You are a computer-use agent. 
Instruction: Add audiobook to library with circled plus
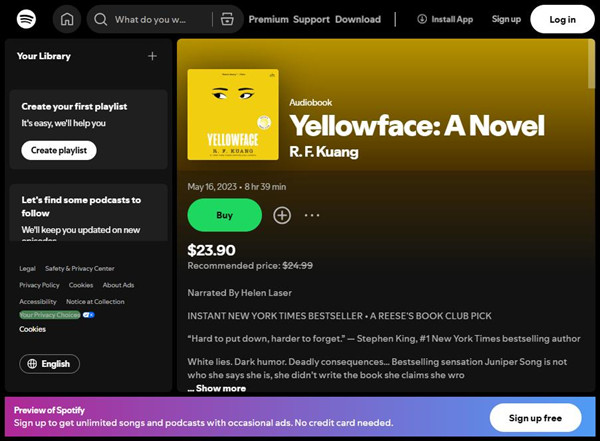pos(282,215)
